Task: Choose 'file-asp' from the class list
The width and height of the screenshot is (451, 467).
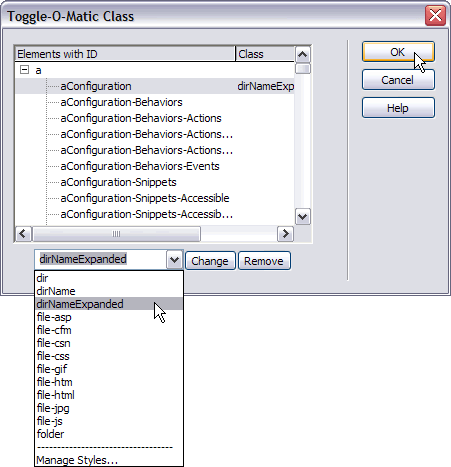Action: pos(109,317)
